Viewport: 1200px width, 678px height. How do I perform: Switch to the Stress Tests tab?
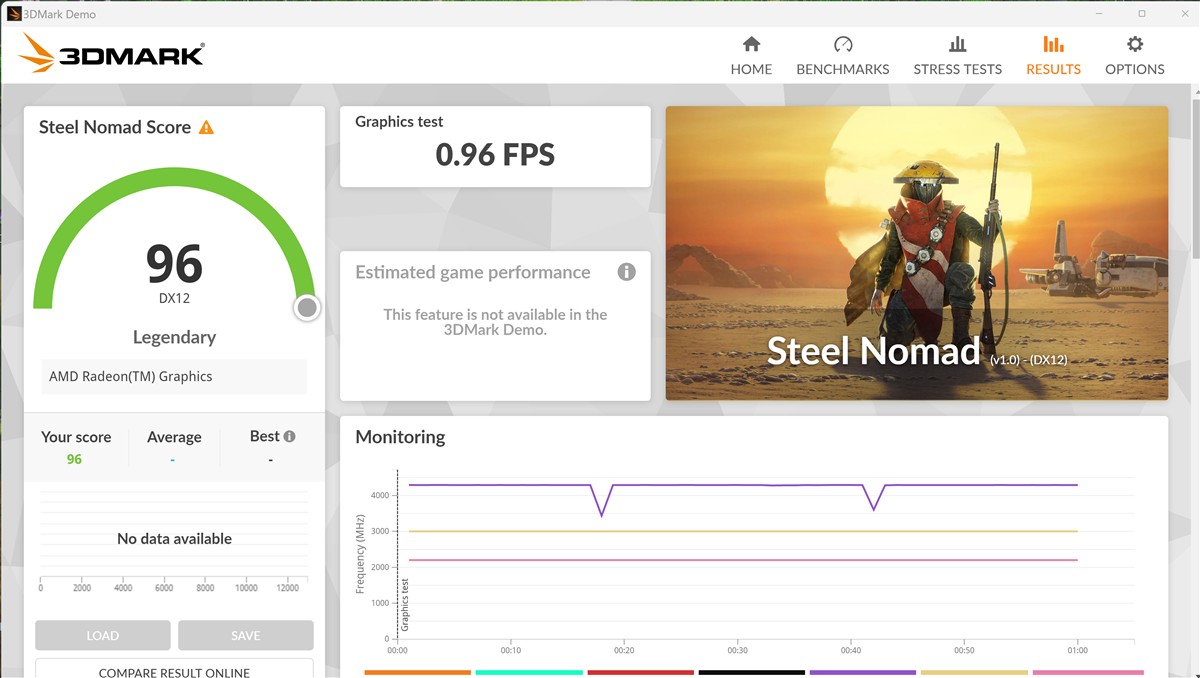[957, 56]
